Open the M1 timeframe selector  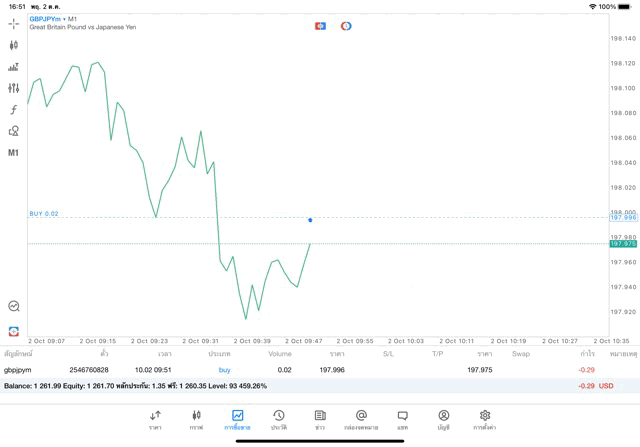click(x=13, y=153)
